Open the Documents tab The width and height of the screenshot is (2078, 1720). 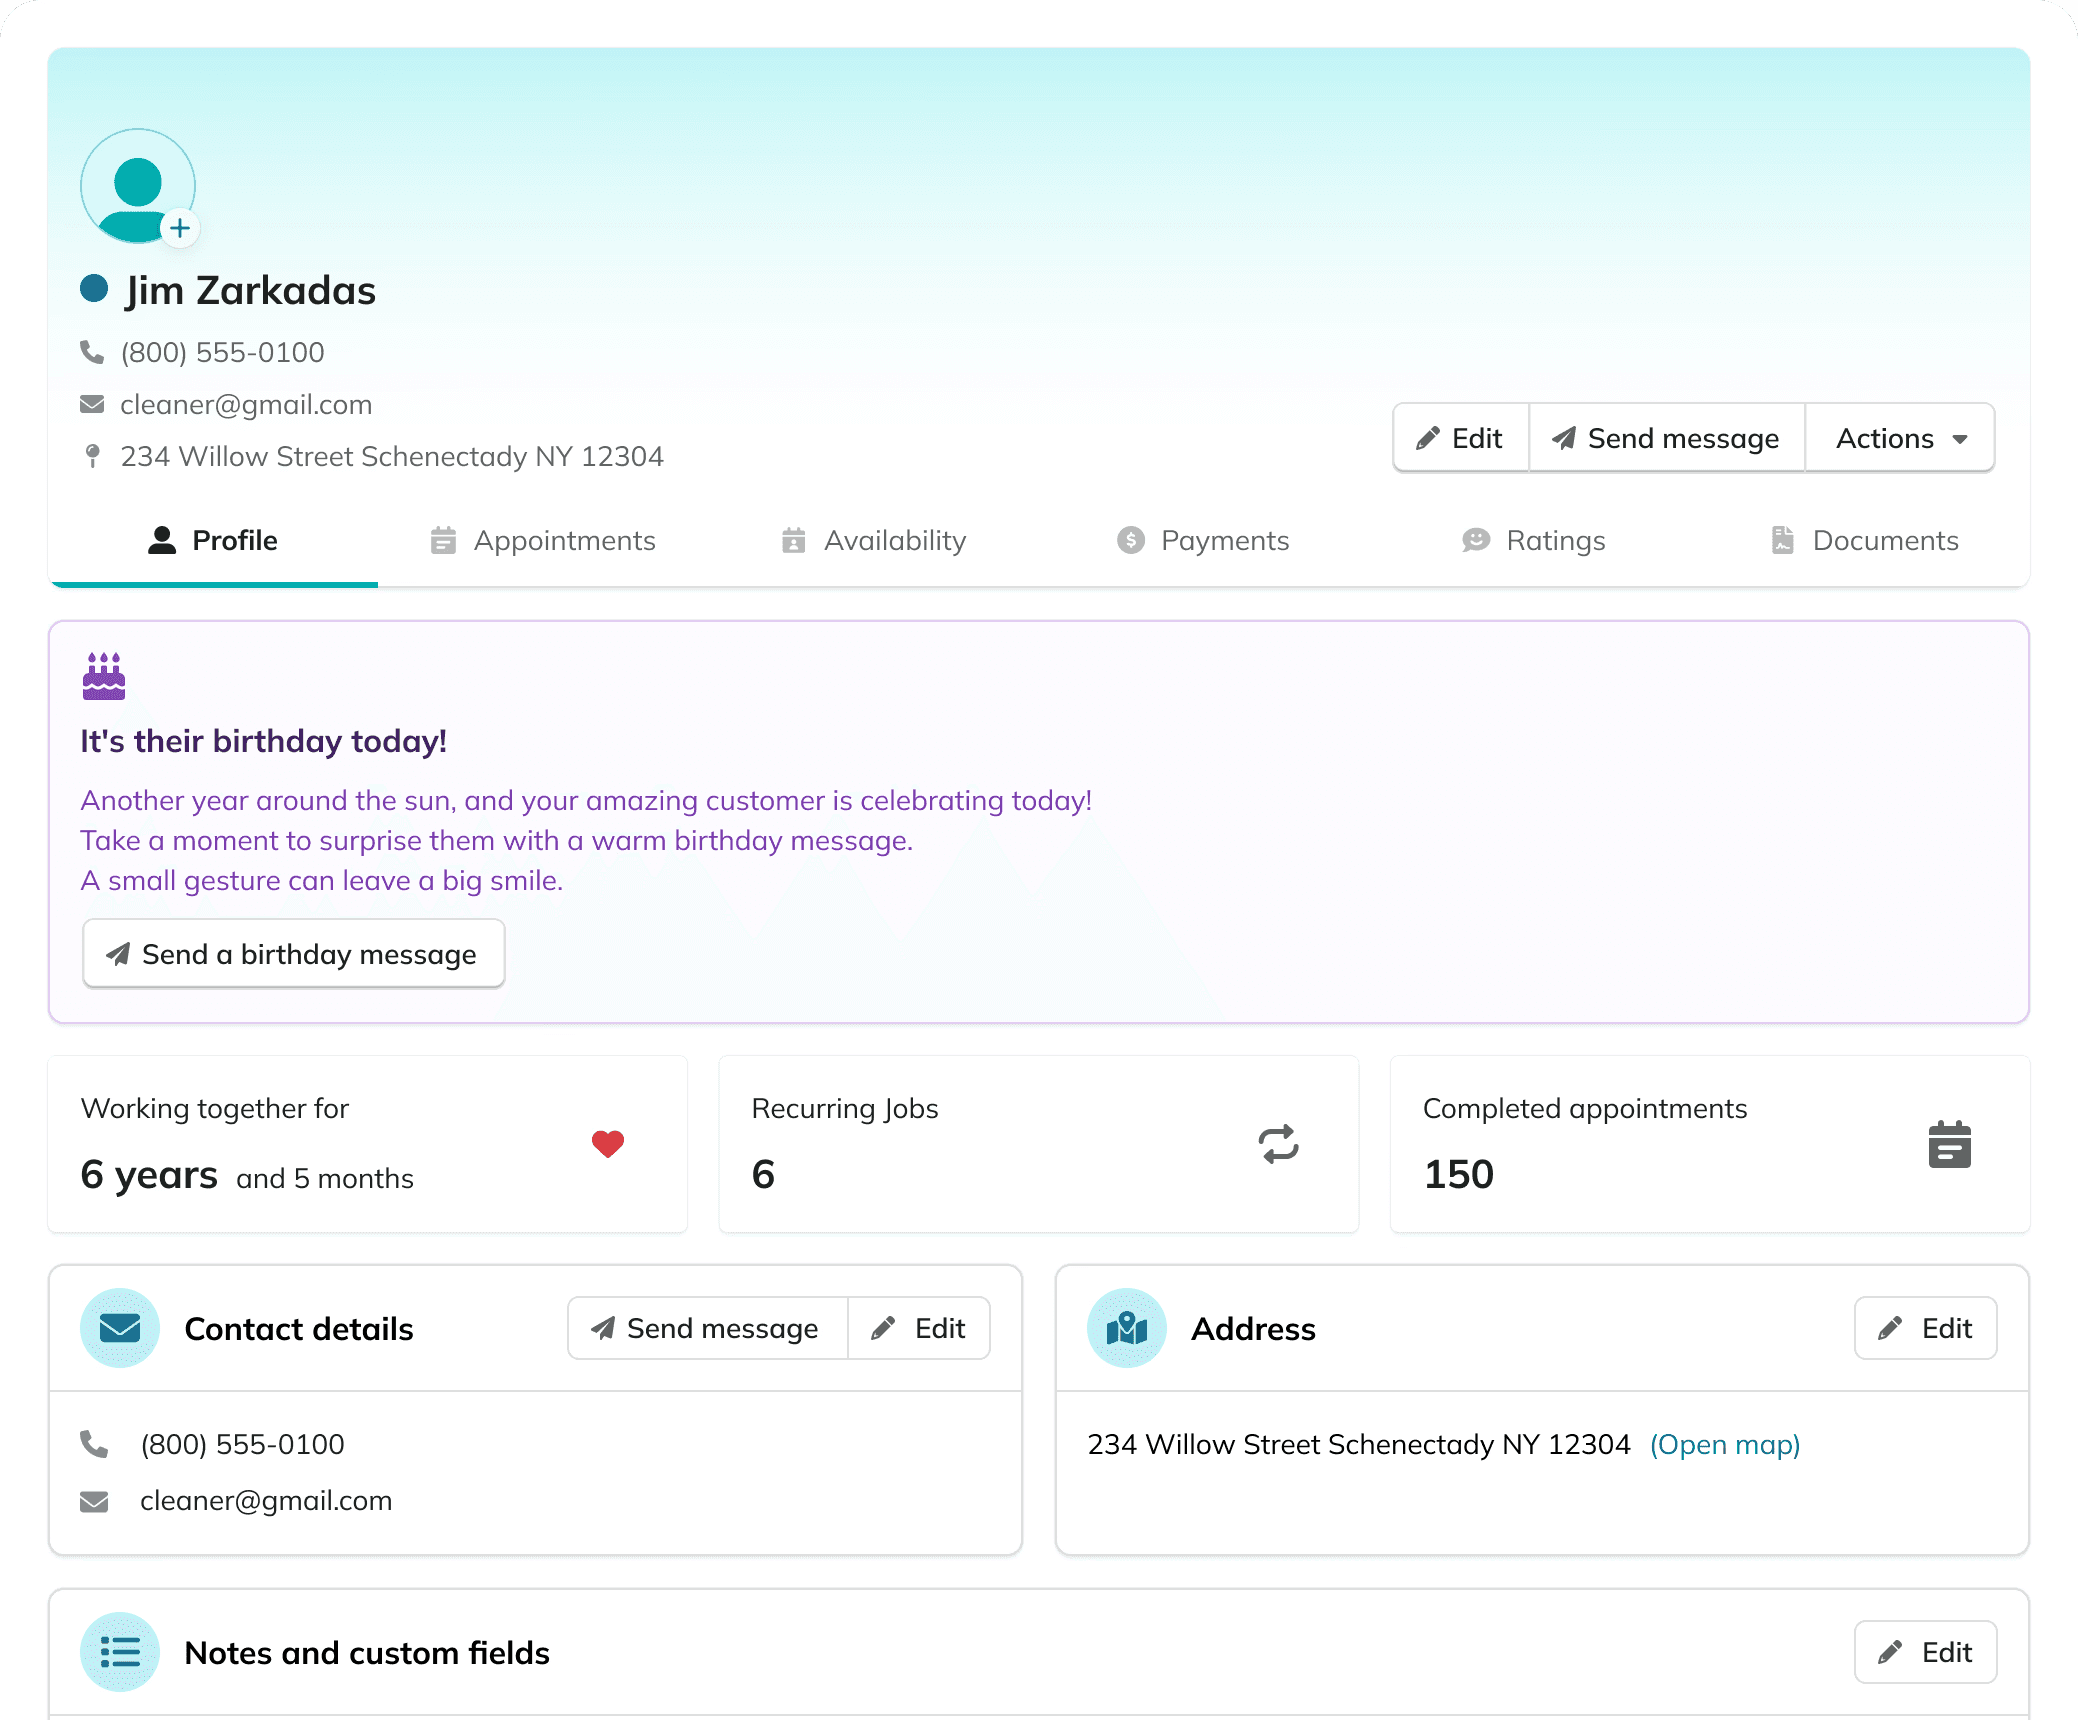click(x=1864, y=540)
